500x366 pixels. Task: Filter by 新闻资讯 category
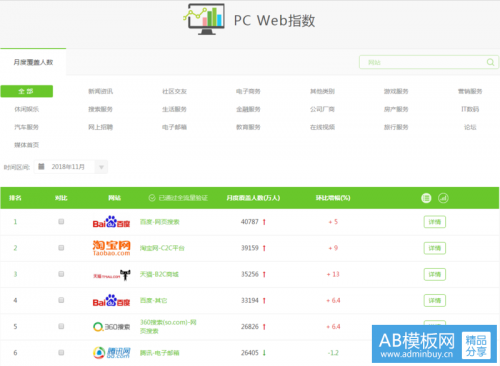pos(100,91)
